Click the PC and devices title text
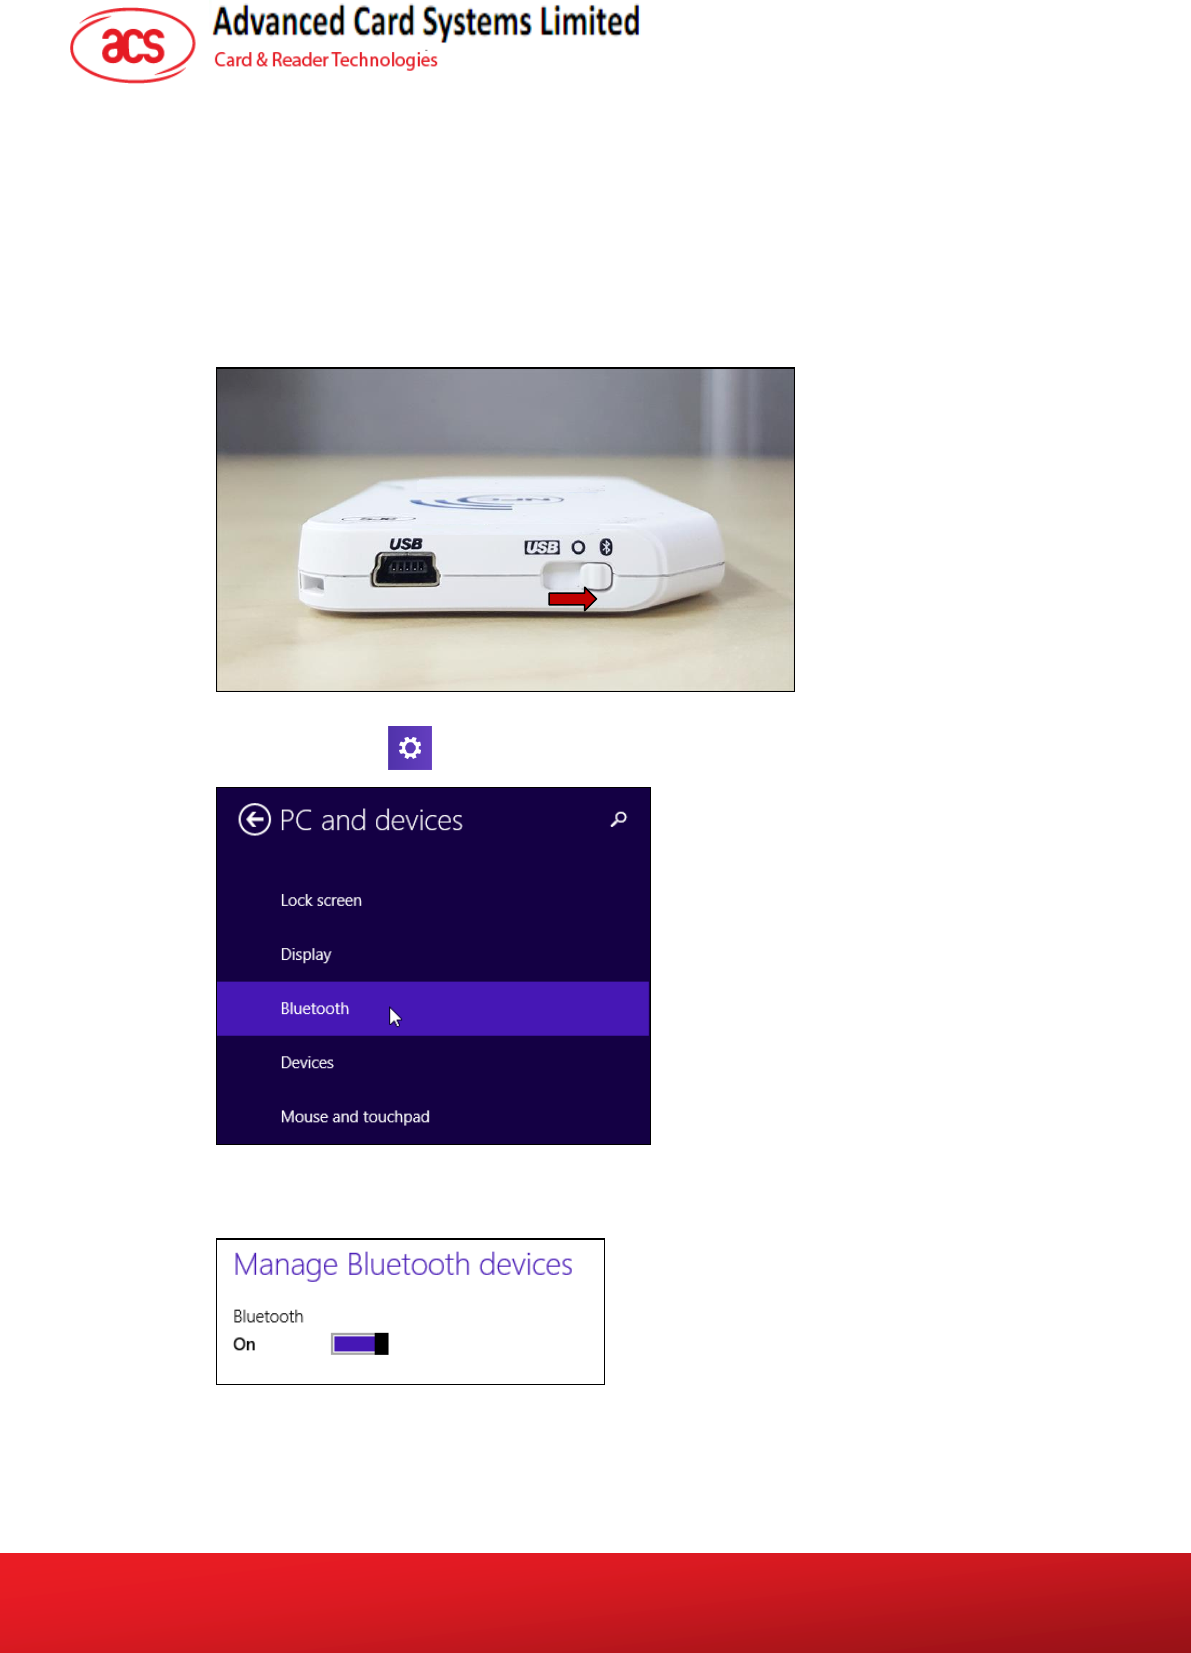 pos(371,820)
